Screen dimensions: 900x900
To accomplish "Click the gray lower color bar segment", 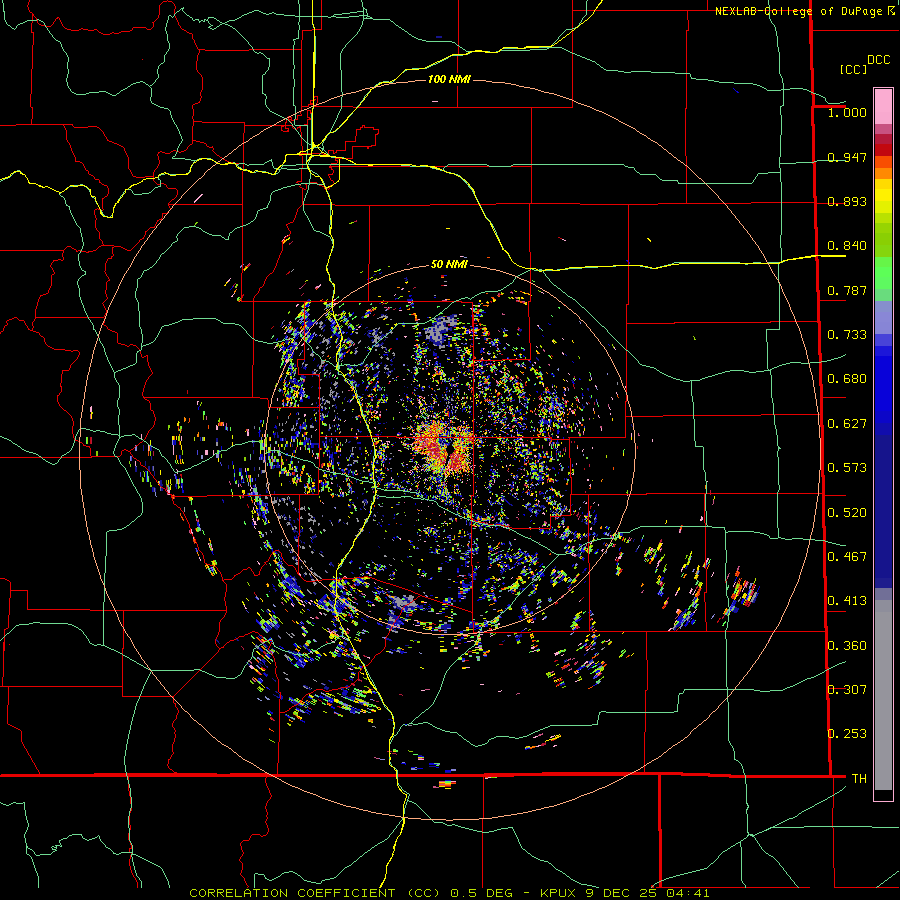I will [883, 695].
